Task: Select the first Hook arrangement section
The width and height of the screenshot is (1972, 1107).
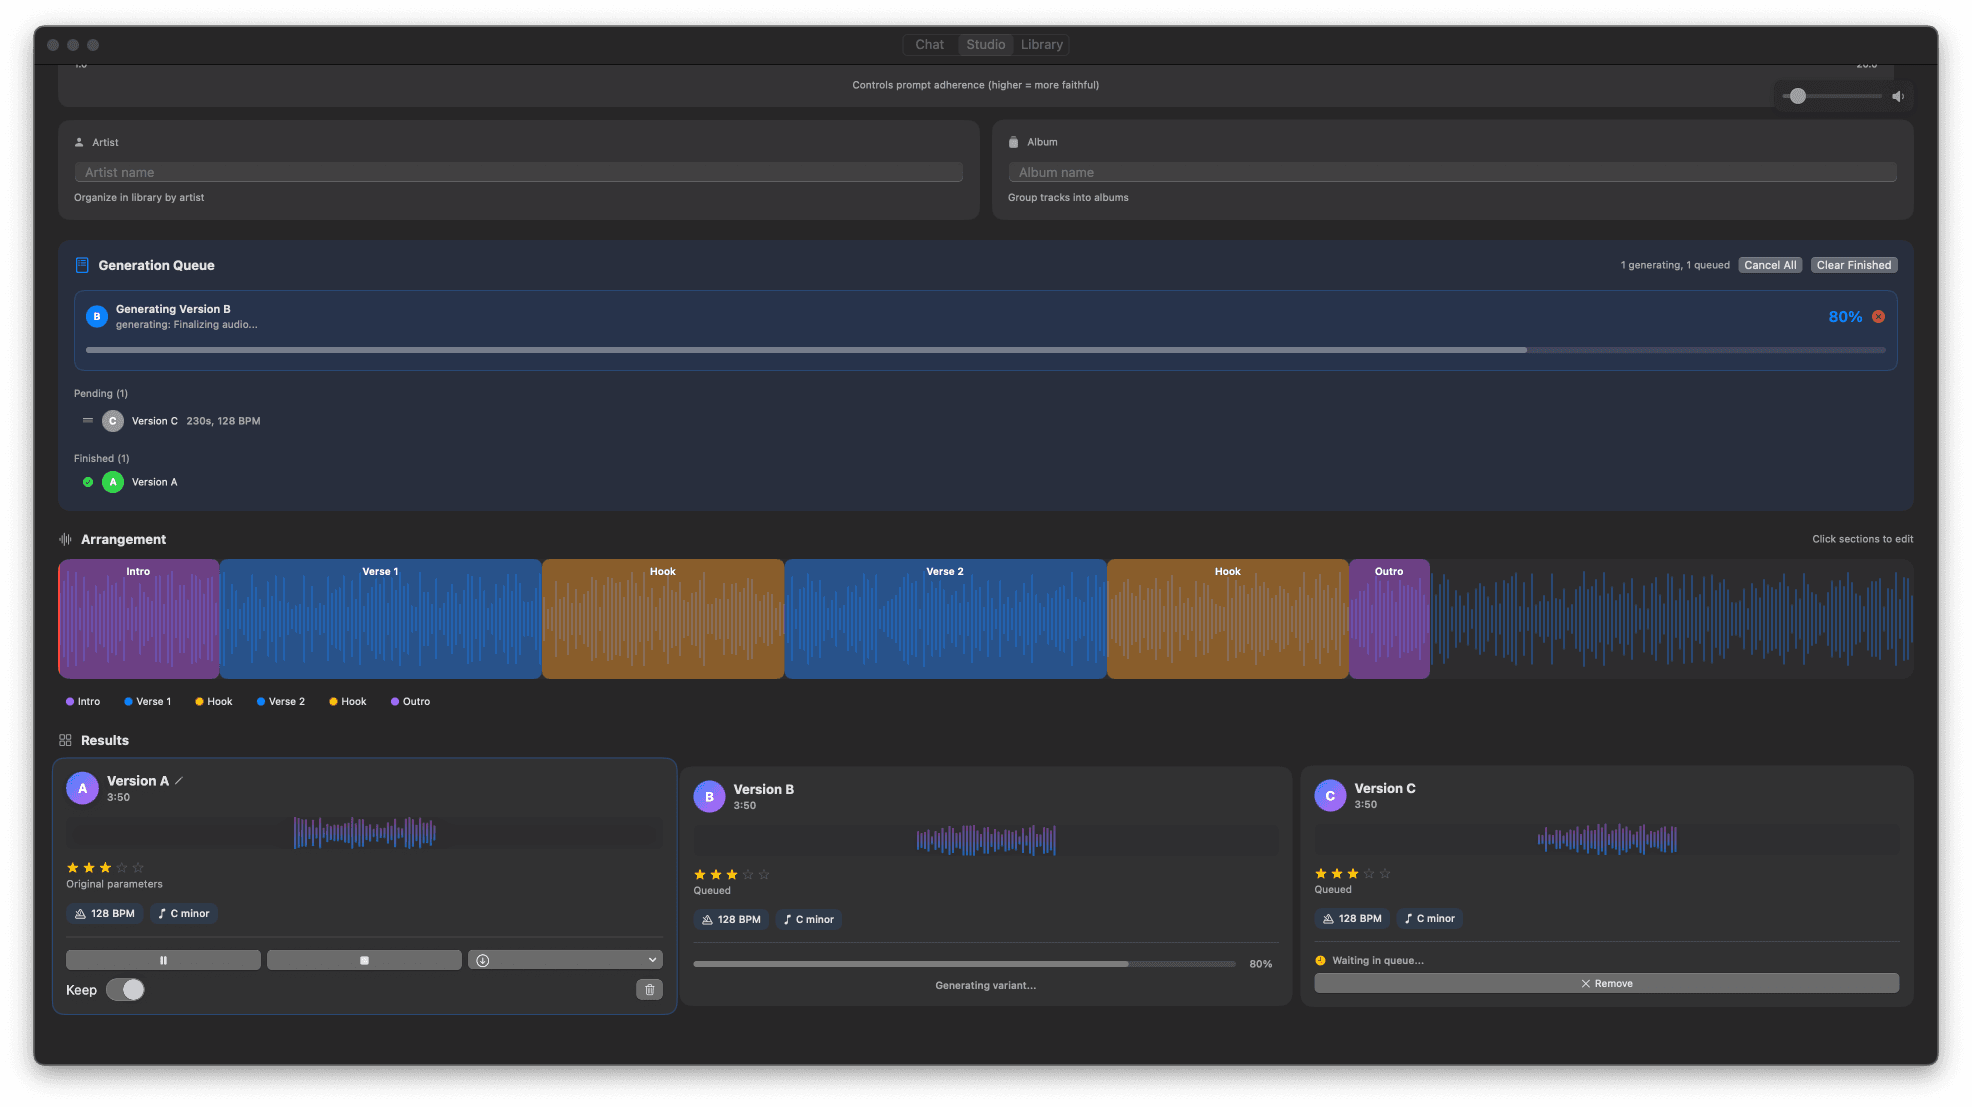Action: coord(663,619)
